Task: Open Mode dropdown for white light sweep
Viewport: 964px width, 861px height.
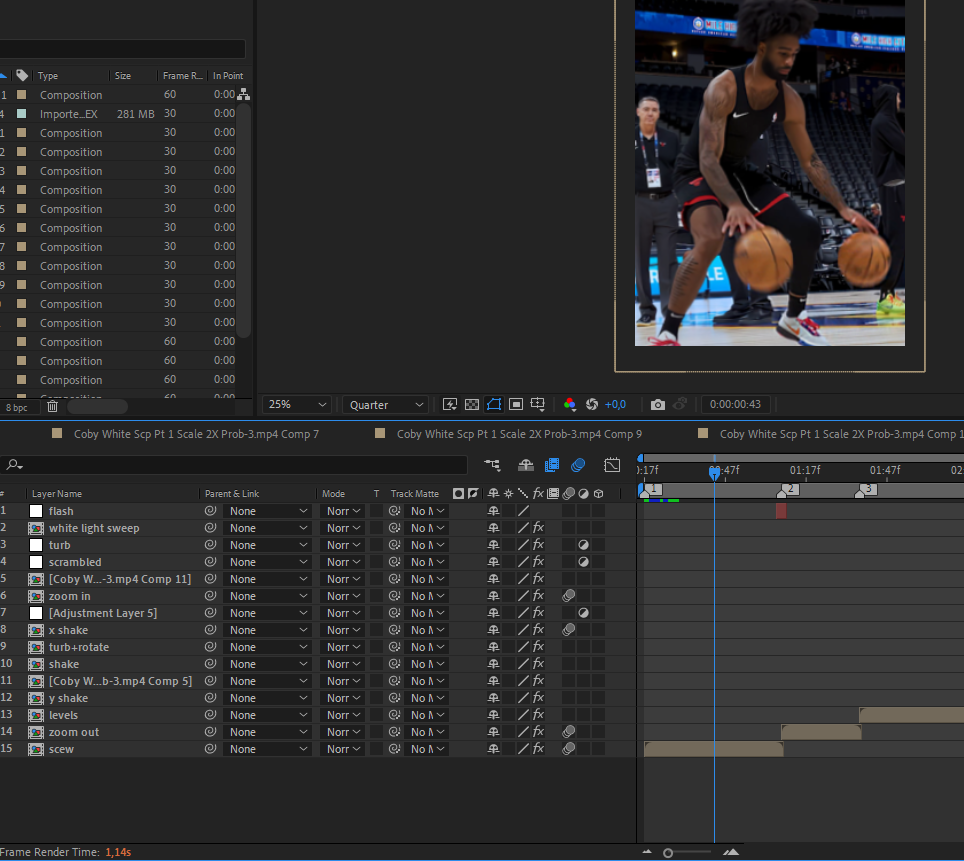Action: tap(342, 528)
